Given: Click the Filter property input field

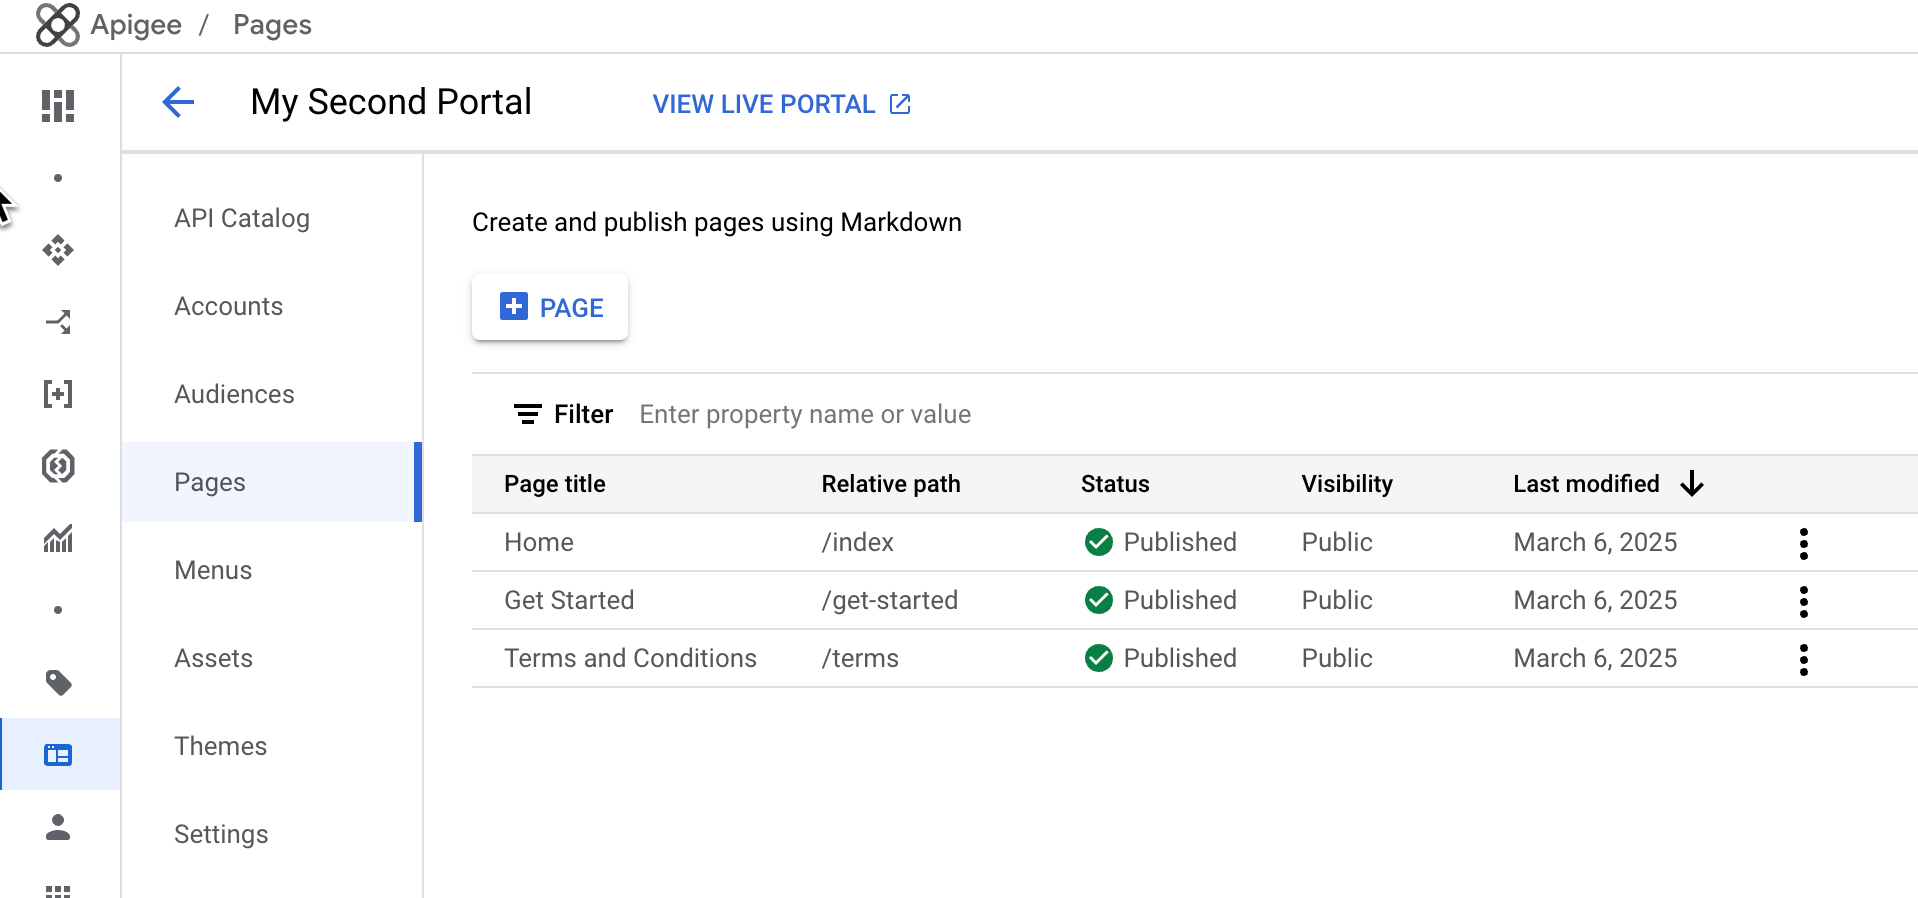Looking at the screenshot, I should 805,414.
